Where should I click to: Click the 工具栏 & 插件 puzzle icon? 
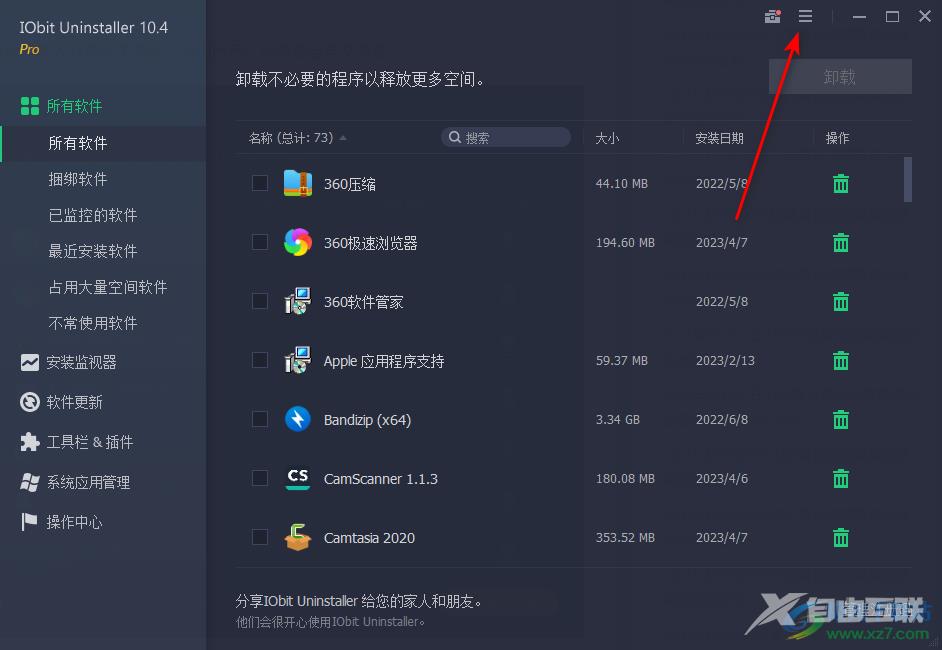click(x=29, y=442)
